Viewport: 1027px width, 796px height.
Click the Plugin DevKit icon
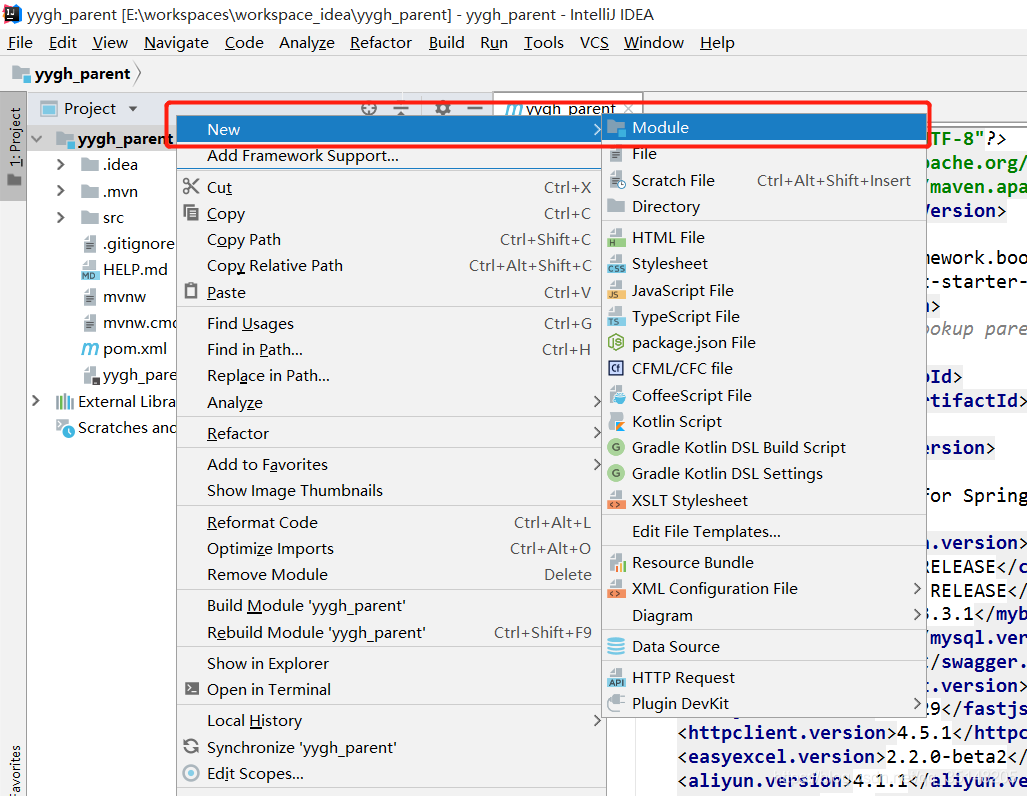616,703
